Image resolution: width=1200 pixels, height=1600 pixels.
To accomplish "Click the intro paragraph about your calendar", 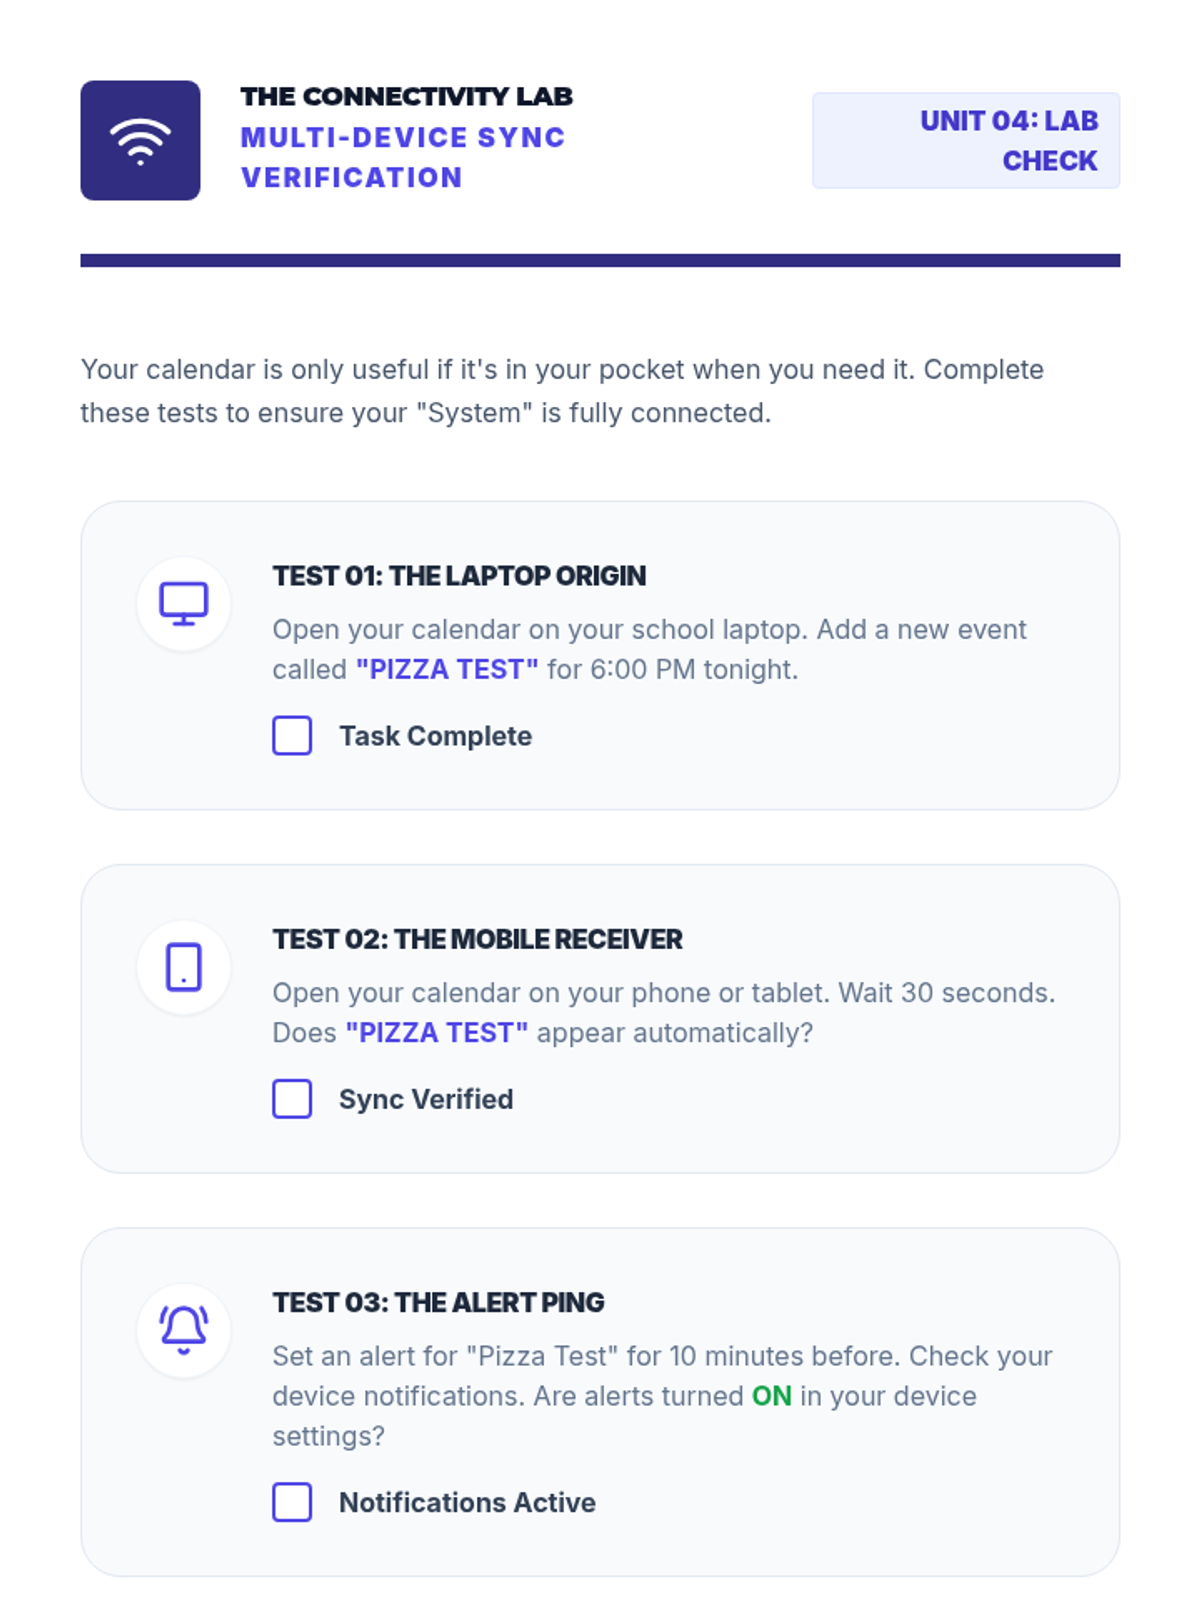I will 560,391.
